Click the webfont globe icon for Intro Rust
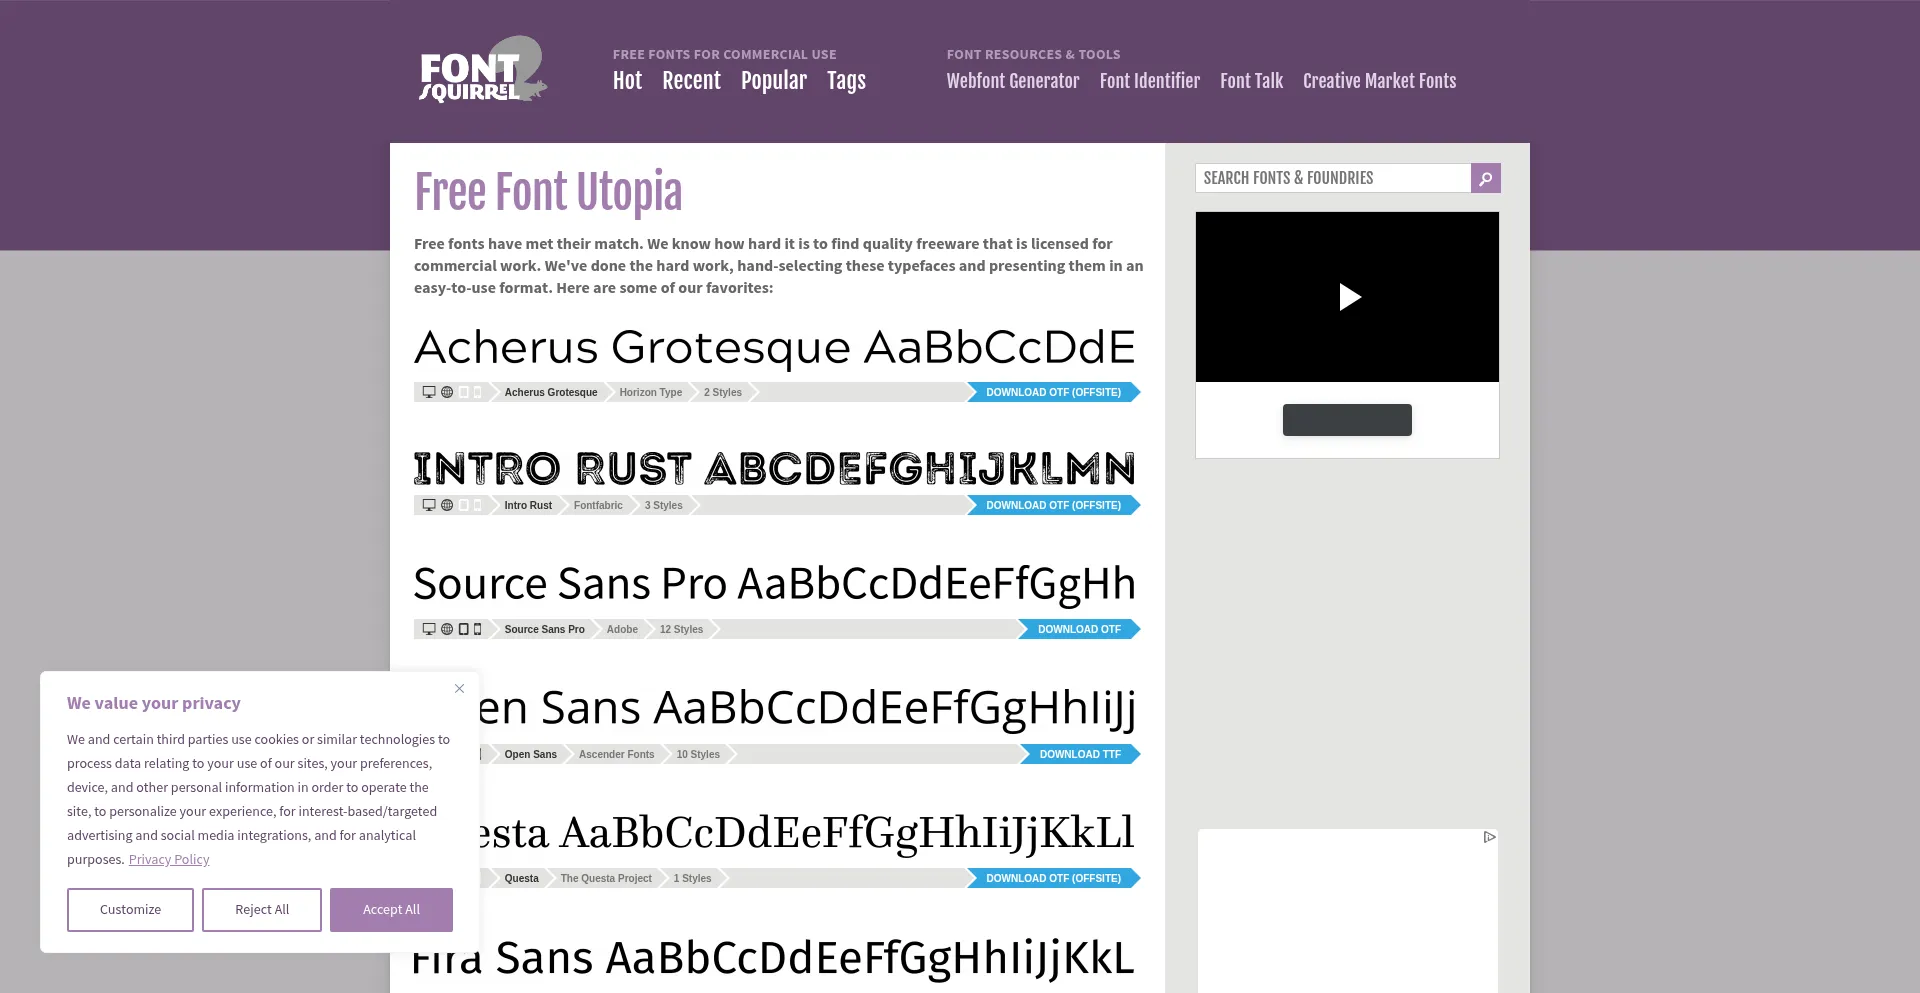The width and height of the screenshot is (1920, 993). 447,505
